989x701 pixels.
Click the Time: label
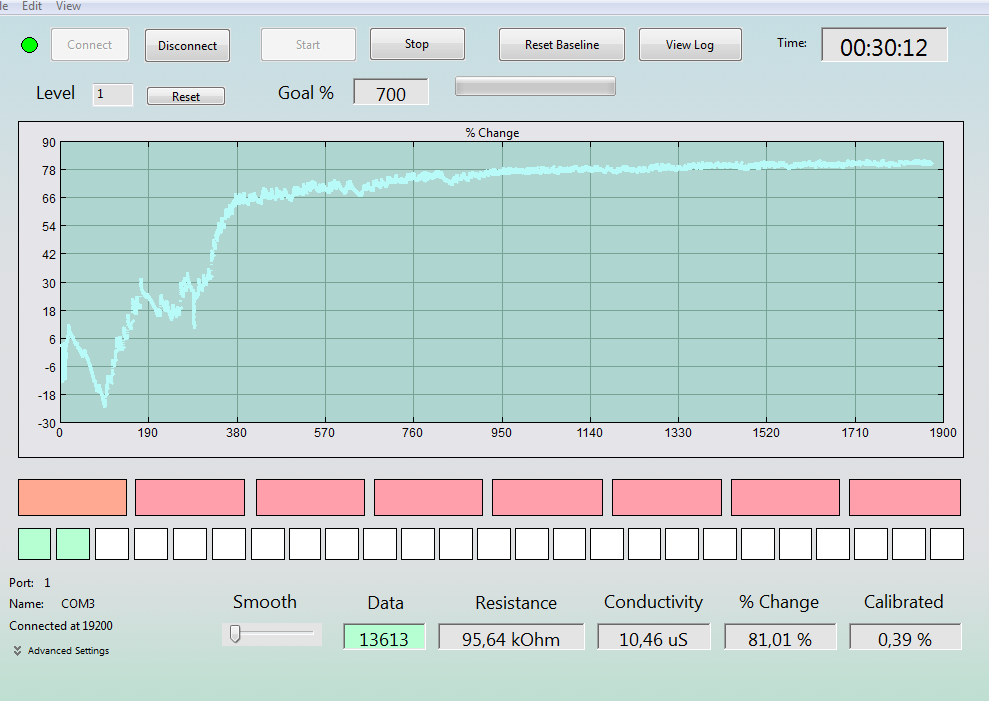(792, 43)
